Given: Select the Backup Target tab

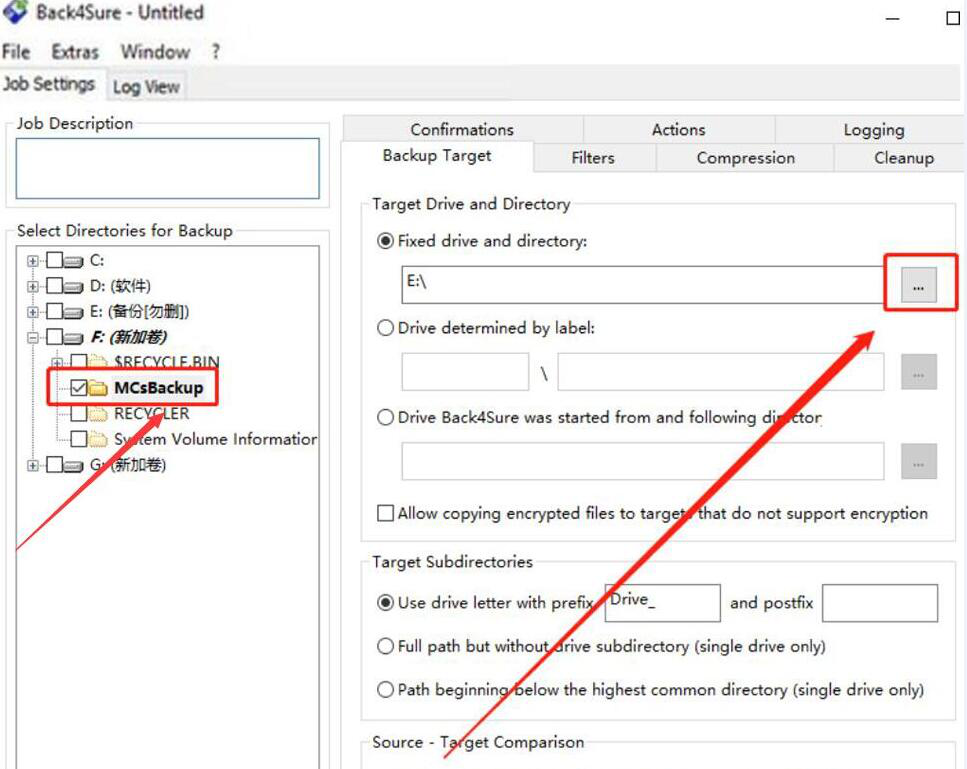Looking at the screenshot, I should [437, 155].
